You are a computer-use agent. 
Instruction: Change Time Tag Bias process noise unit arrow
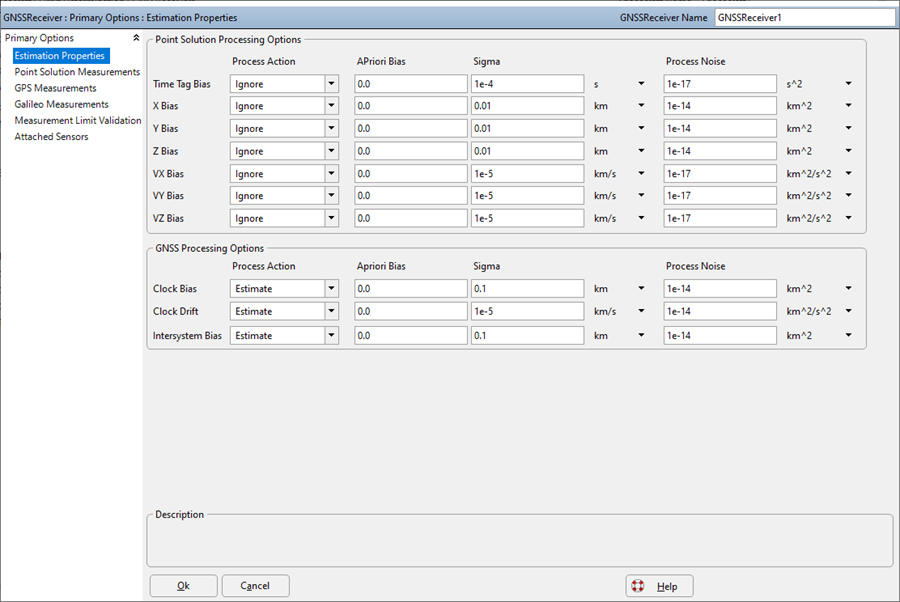[848, 84]
